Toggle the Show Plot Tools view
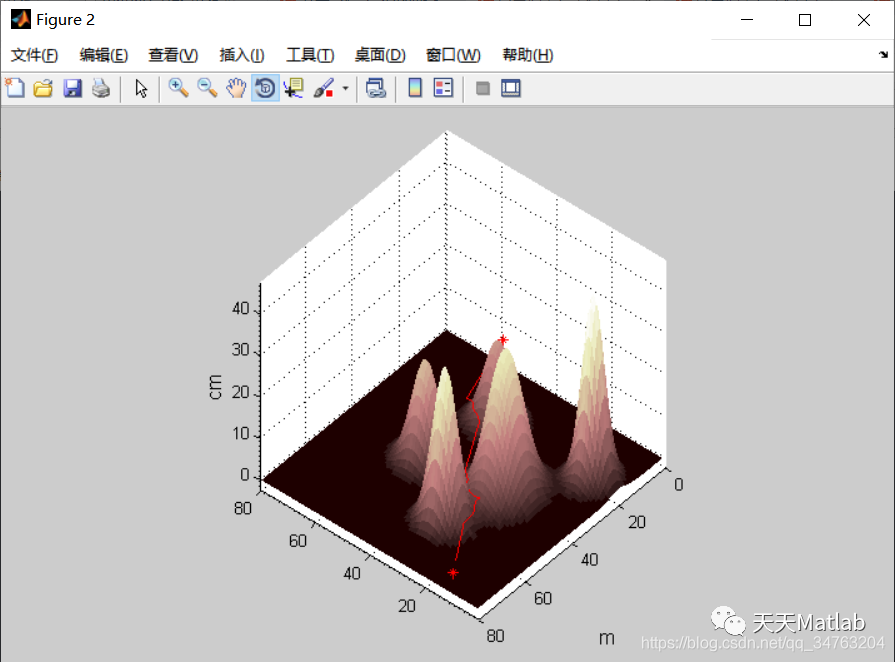 (x=509, y=88)
